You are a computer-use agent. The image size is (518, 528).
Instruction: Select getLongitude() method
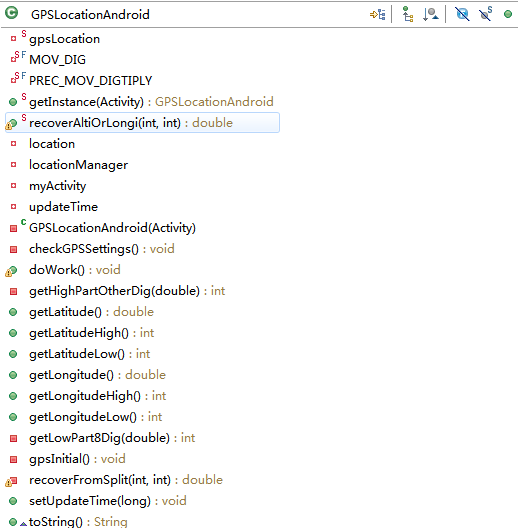coord(97,375)
